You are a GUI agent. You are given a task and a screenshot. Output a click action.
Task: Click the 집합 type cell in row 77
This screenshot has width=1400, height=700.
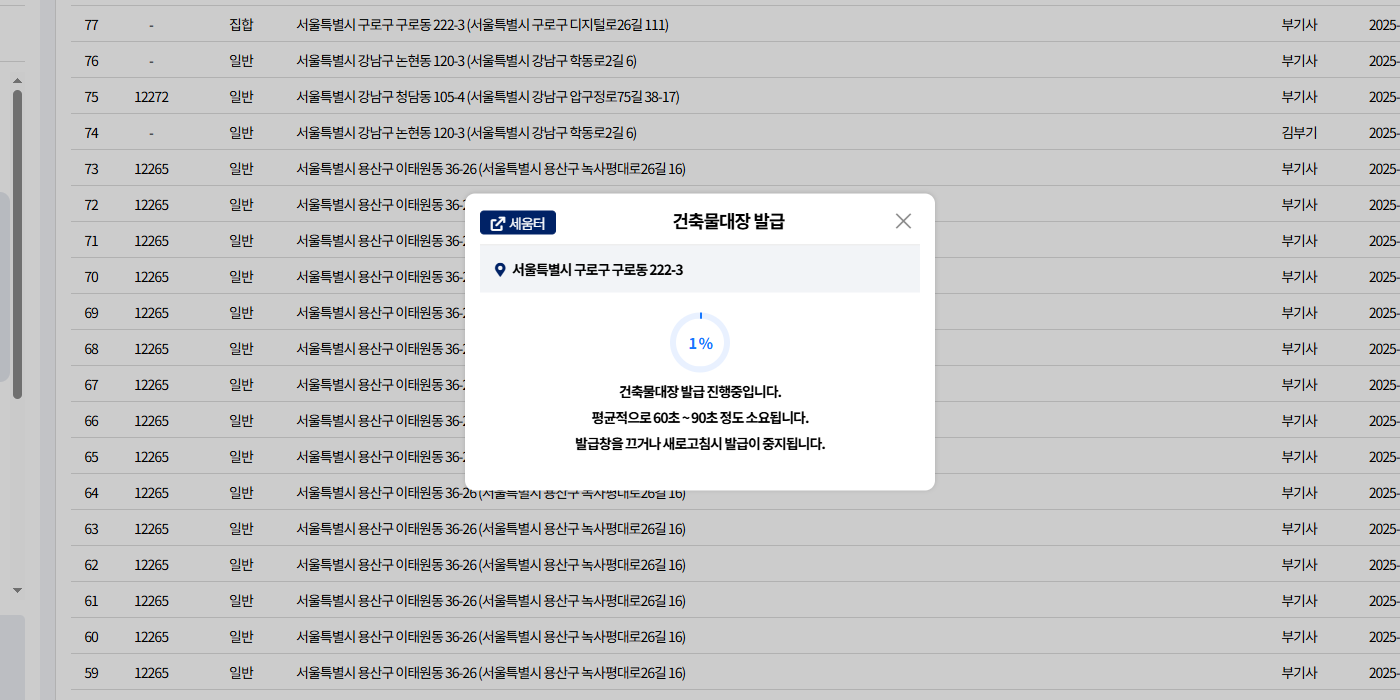[241, 25]
